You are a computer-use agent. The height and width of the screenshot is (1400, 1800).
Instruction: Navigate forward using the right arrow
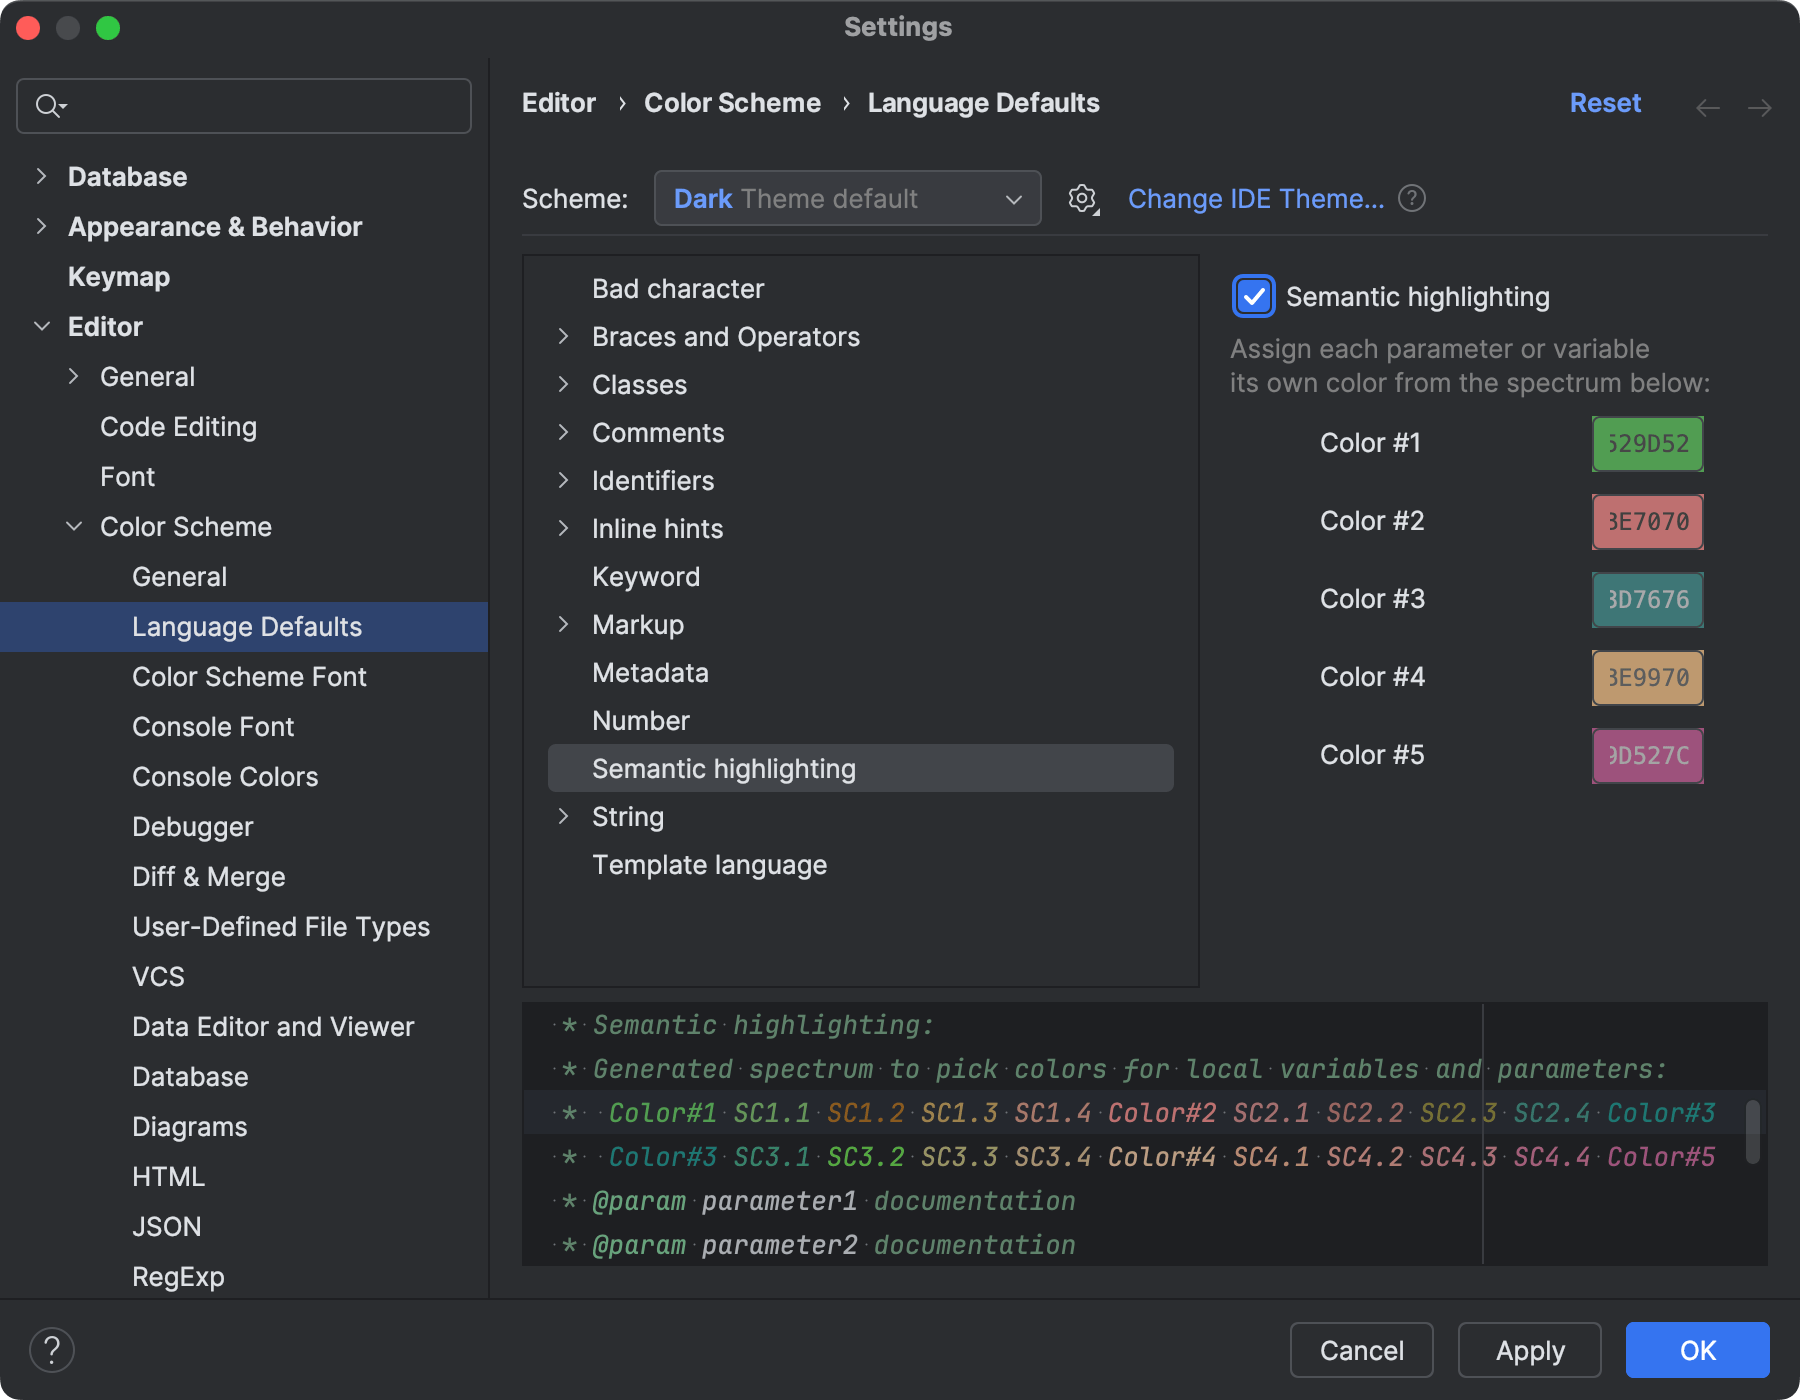coord(1760,107)
